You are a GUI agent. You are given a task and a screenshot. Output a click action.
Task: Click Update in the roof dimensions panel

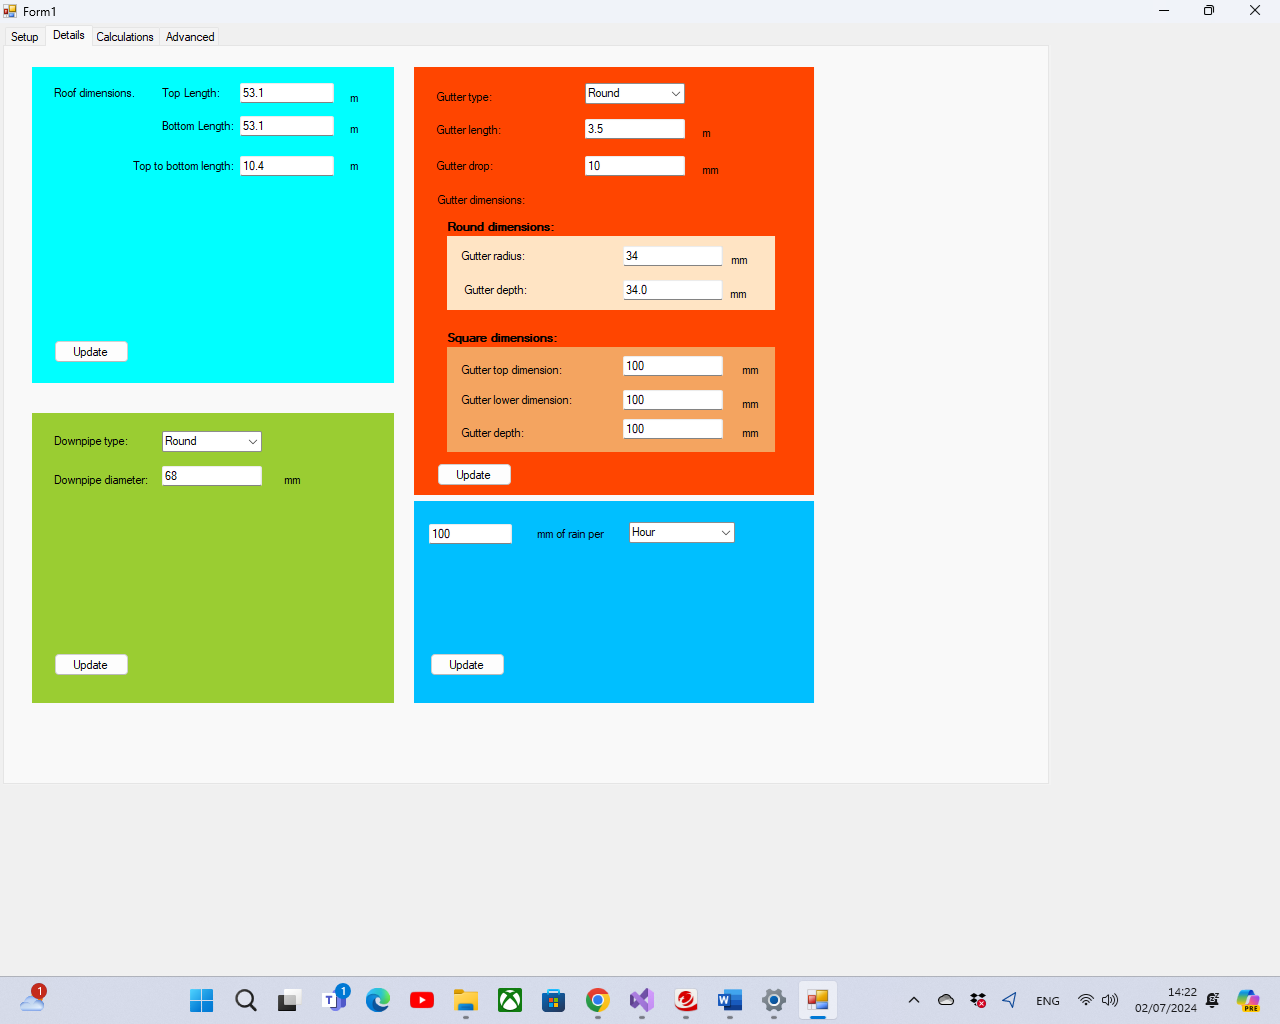pos(91,352)
